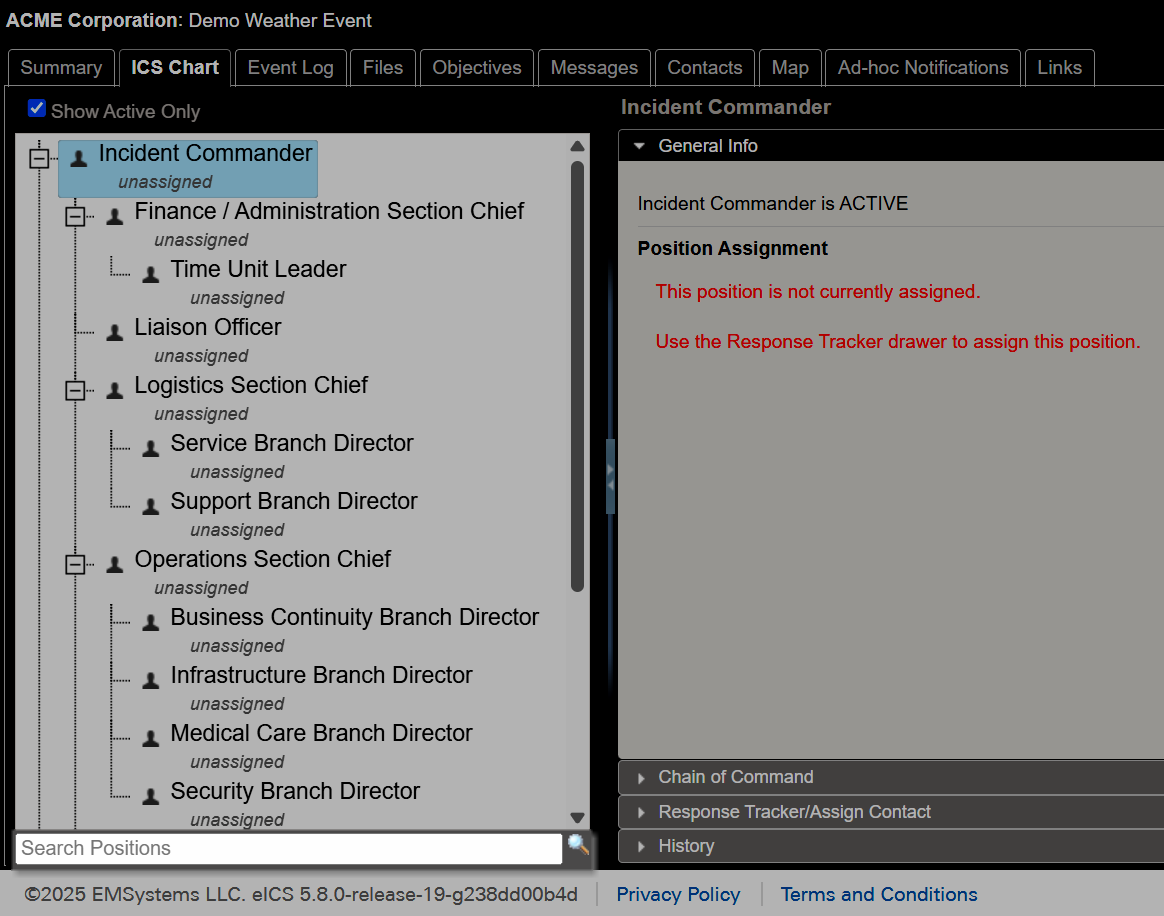The image size is (1164, 916).
Task: Click the person icon for Time Unit Leader
Action: click(x=150, y=273)
